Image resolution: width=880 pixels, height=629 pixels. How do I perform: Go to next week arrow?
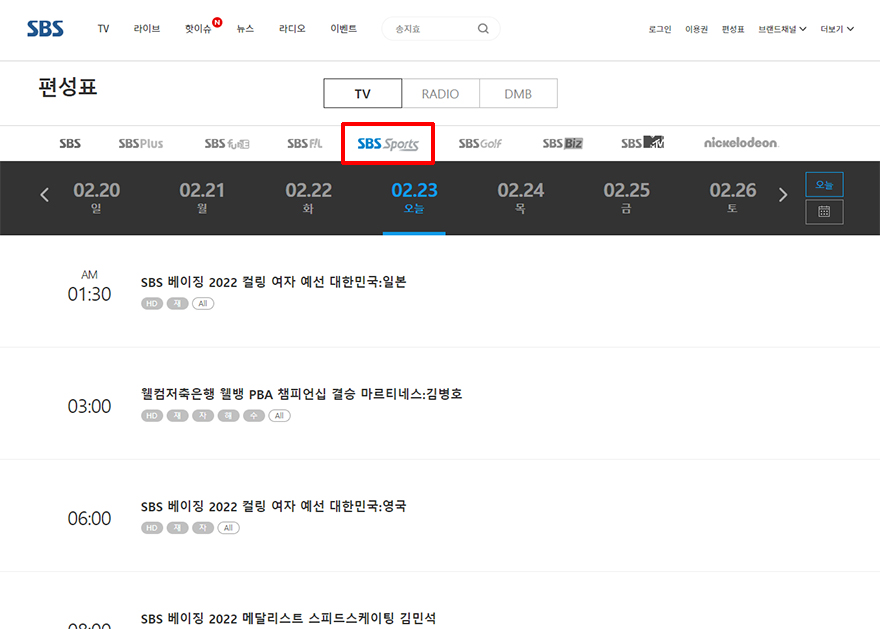783,195
